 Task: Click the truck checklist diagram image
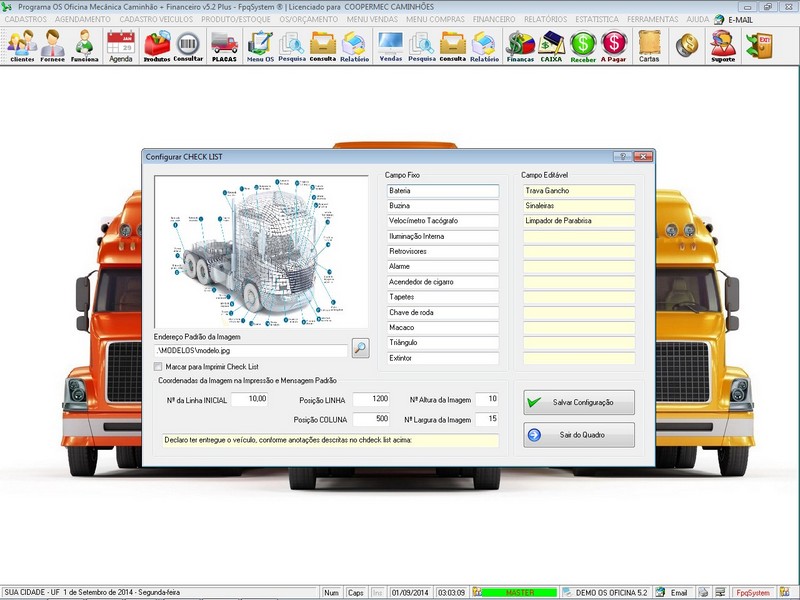(262, 251)
